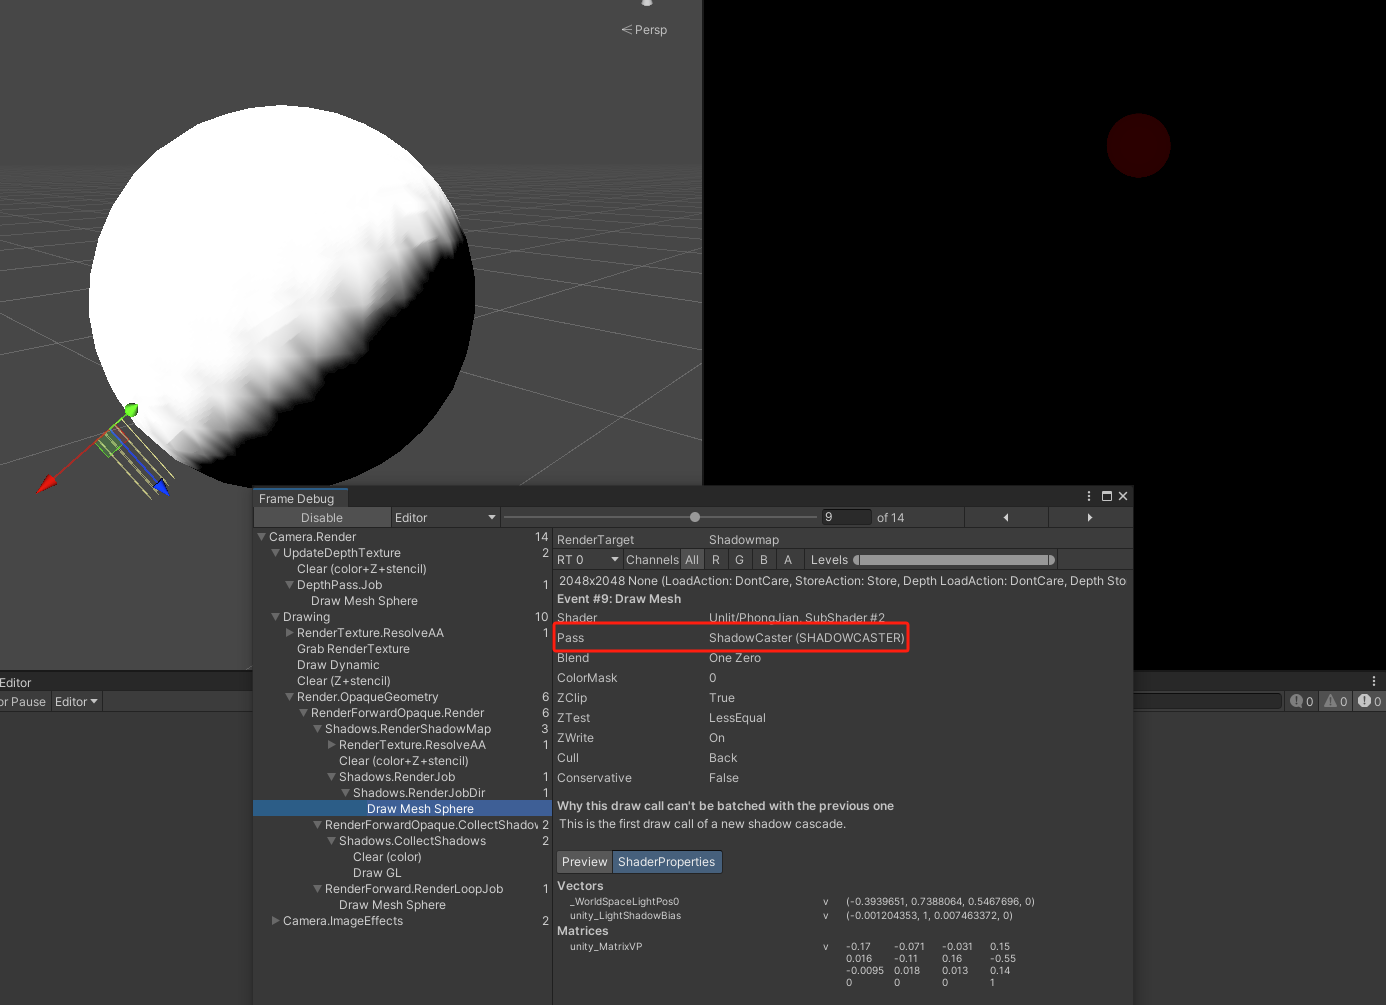Image resolution: width=1386 pixels, height=1005 pixels.
Task: Open the Console panel kebab menu
Action: click(1374, 681)
